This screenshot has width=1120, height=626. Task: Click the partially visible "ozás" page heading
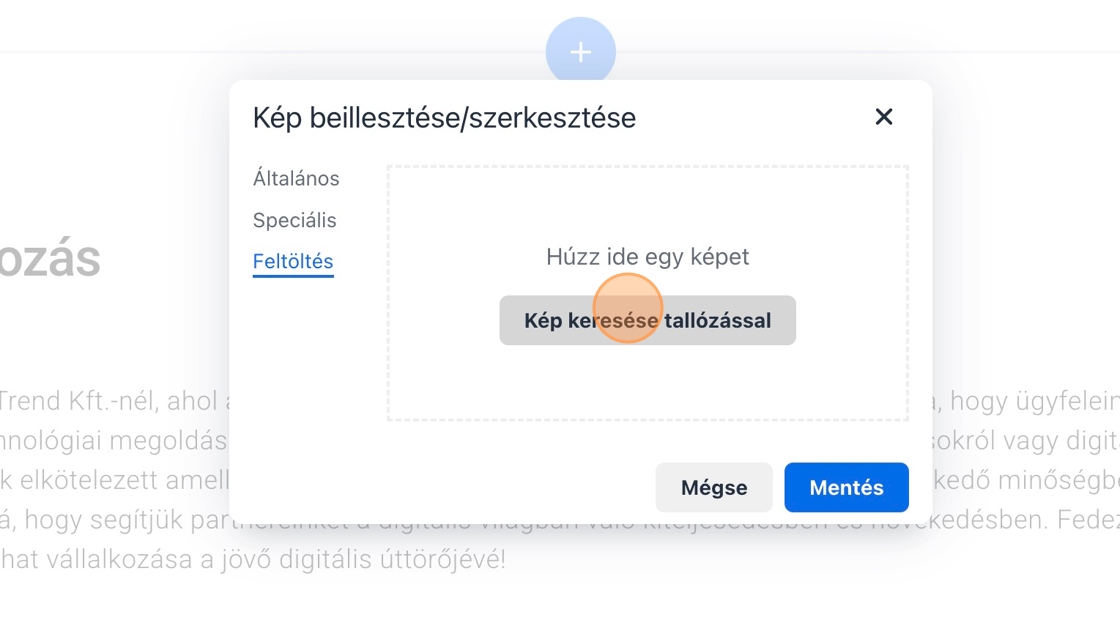tap(50, 259)
